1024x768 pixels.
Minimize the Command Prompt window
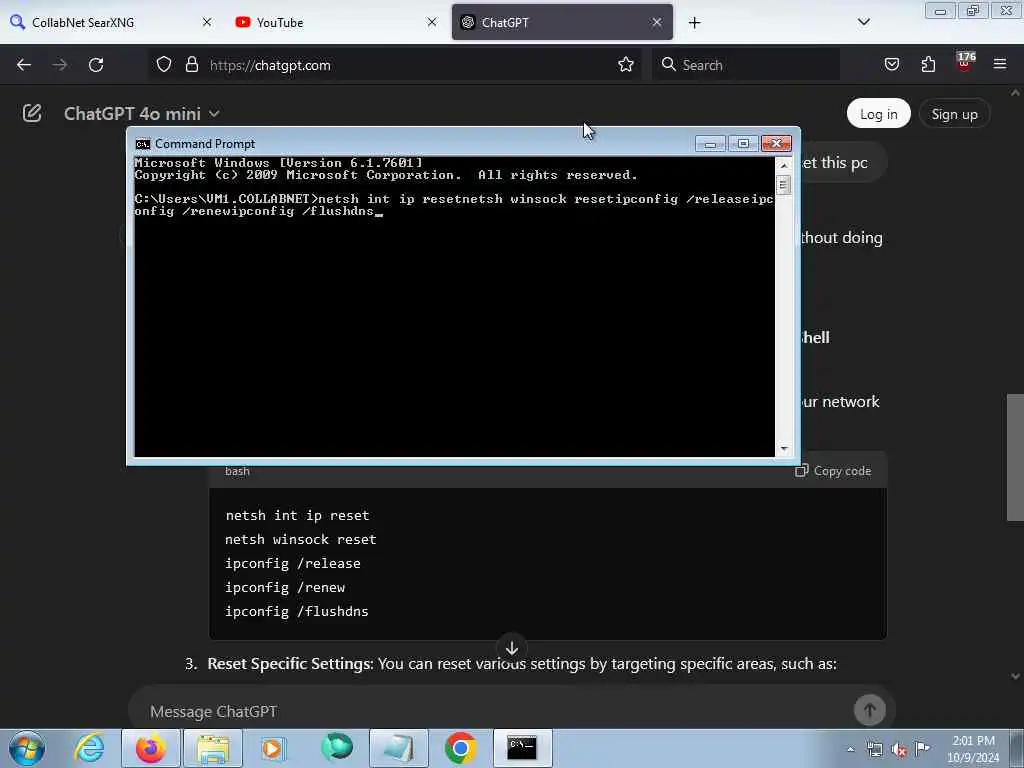710,144
